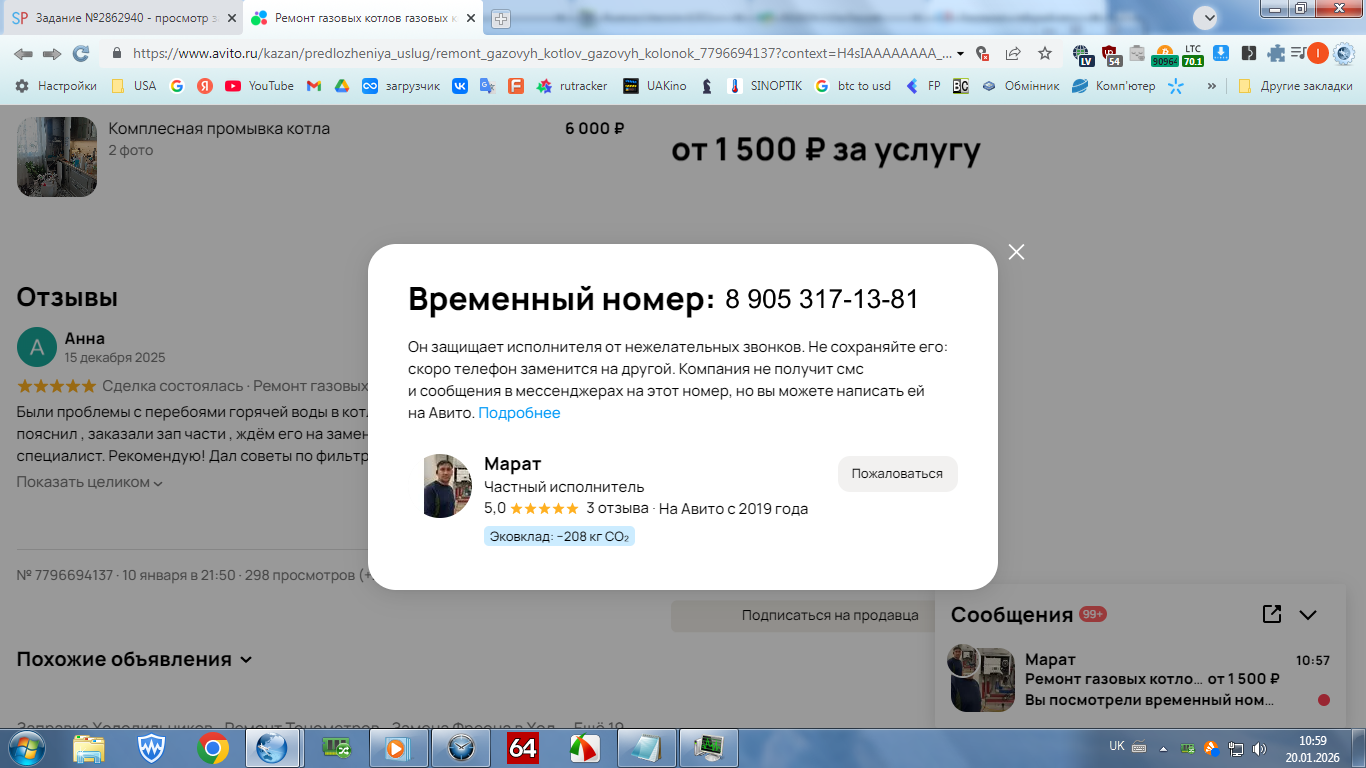Collapse 'Похожие объявления' section chevron
The height and width of the screenshot is (768, 1366).
coord(247,660)
